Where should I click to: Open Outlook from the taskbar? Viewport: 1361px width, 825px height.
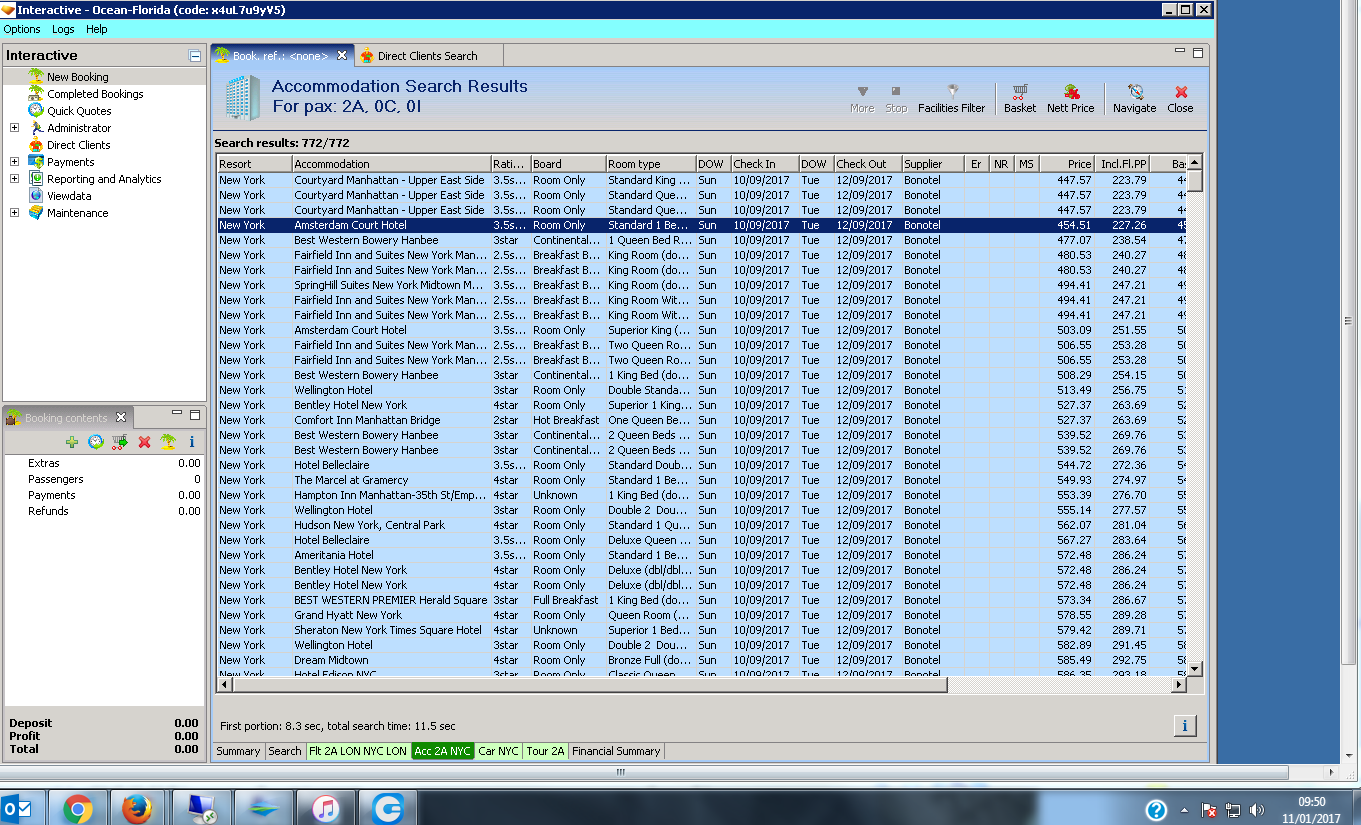[17, 809]
